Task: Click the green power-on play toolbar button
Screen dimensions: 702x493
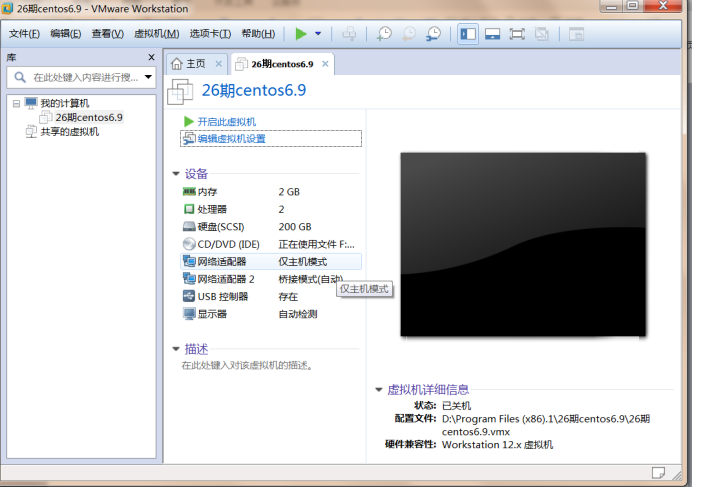Action: coord(301,34)
